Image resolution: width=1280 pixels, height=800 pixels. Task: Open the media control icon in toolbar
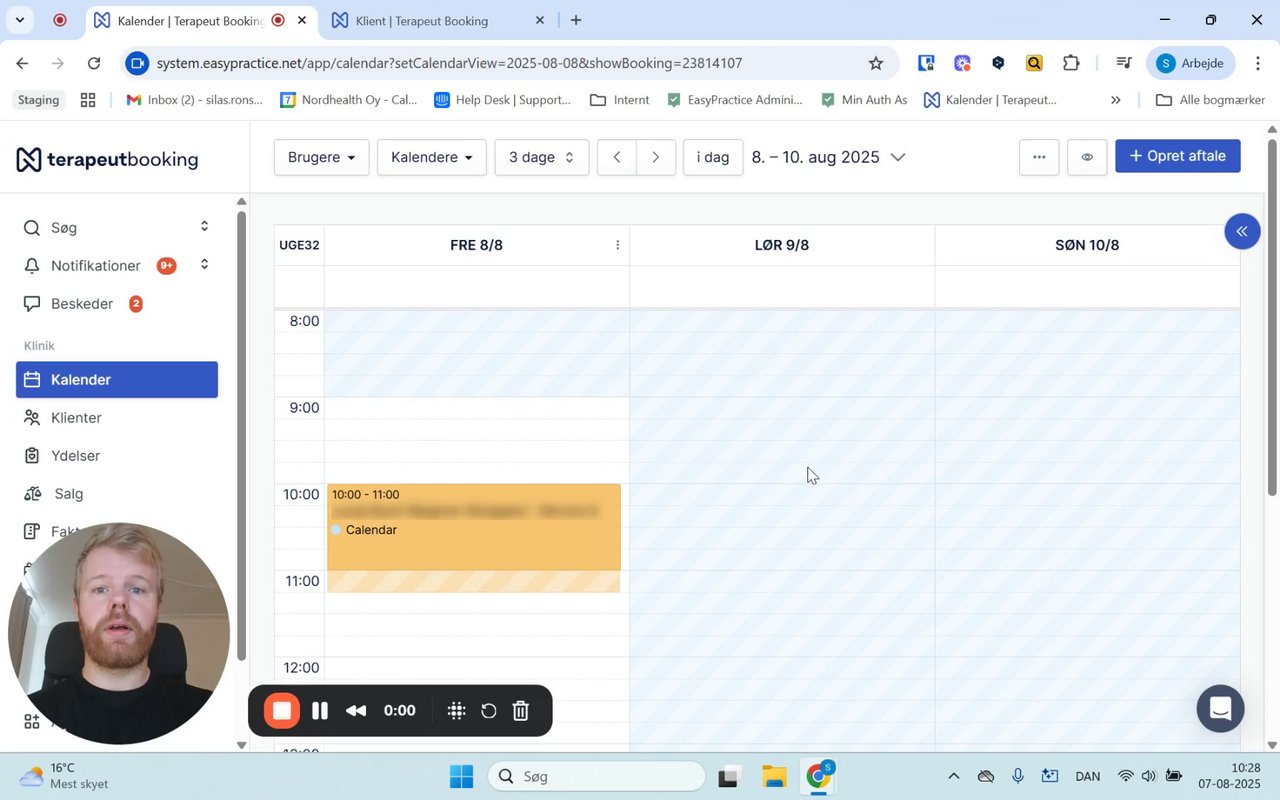coord(1124,63)
